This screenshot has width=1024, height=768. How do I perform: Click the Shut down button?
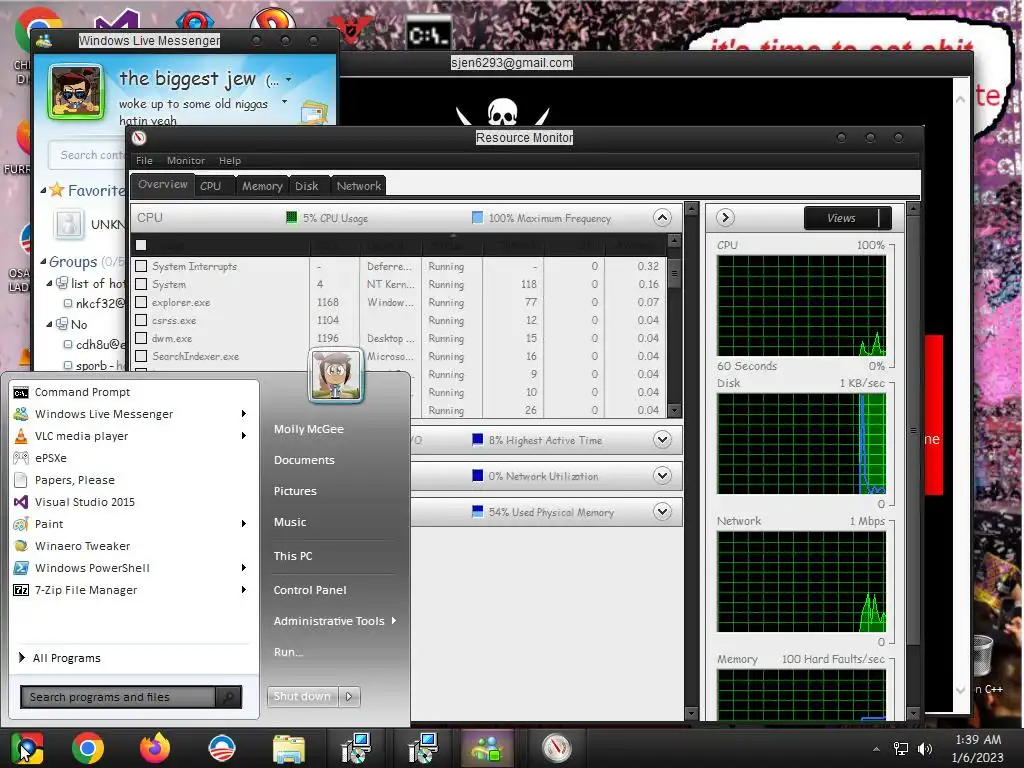point(302,697)
